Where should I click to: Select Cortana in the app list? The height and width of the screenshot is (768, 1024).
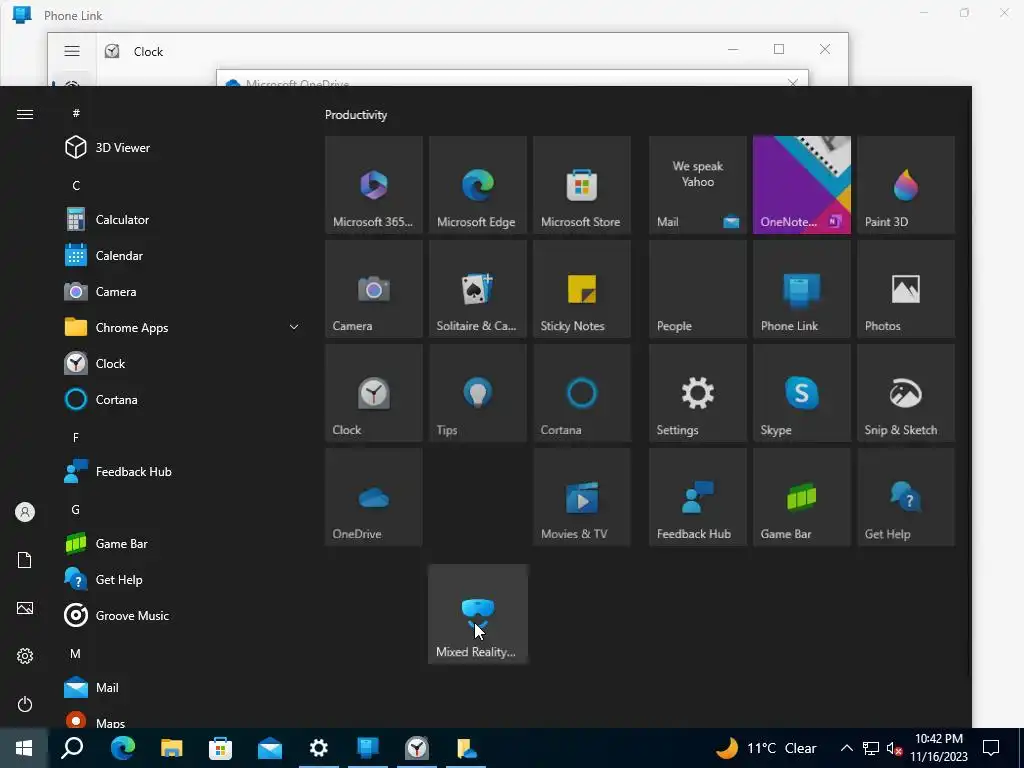click(182, 399)
